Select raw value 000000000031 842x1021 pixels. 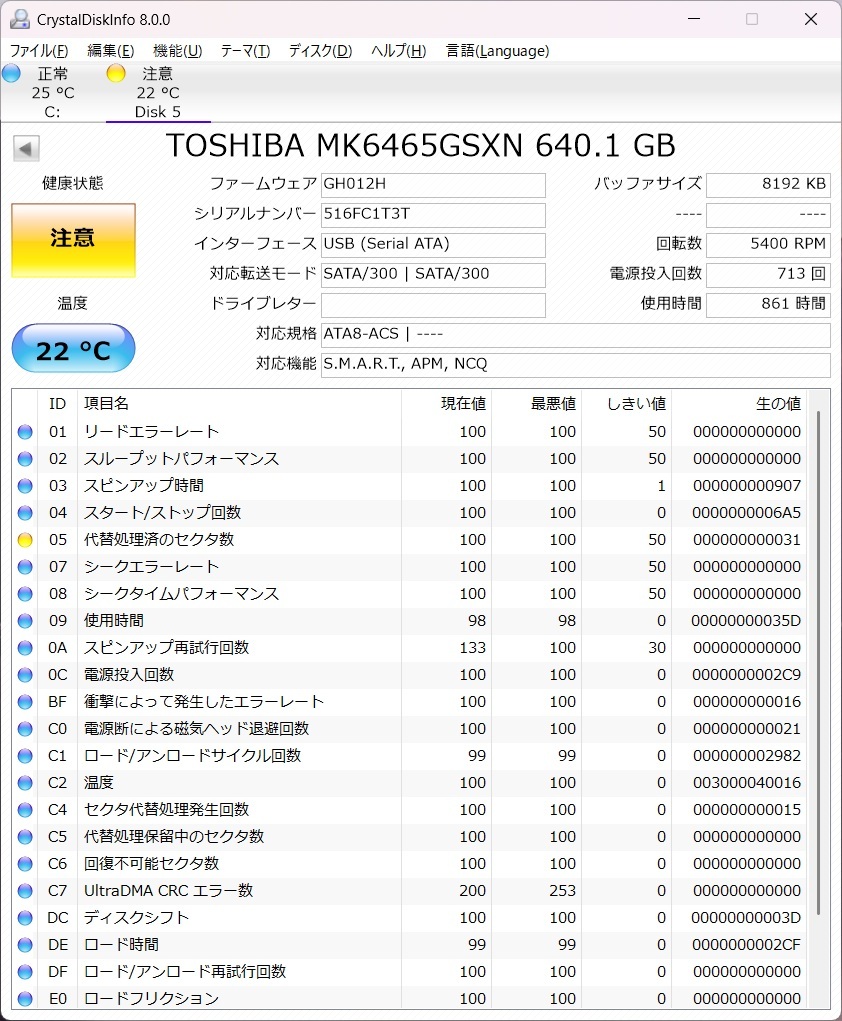tap(747, 540)
